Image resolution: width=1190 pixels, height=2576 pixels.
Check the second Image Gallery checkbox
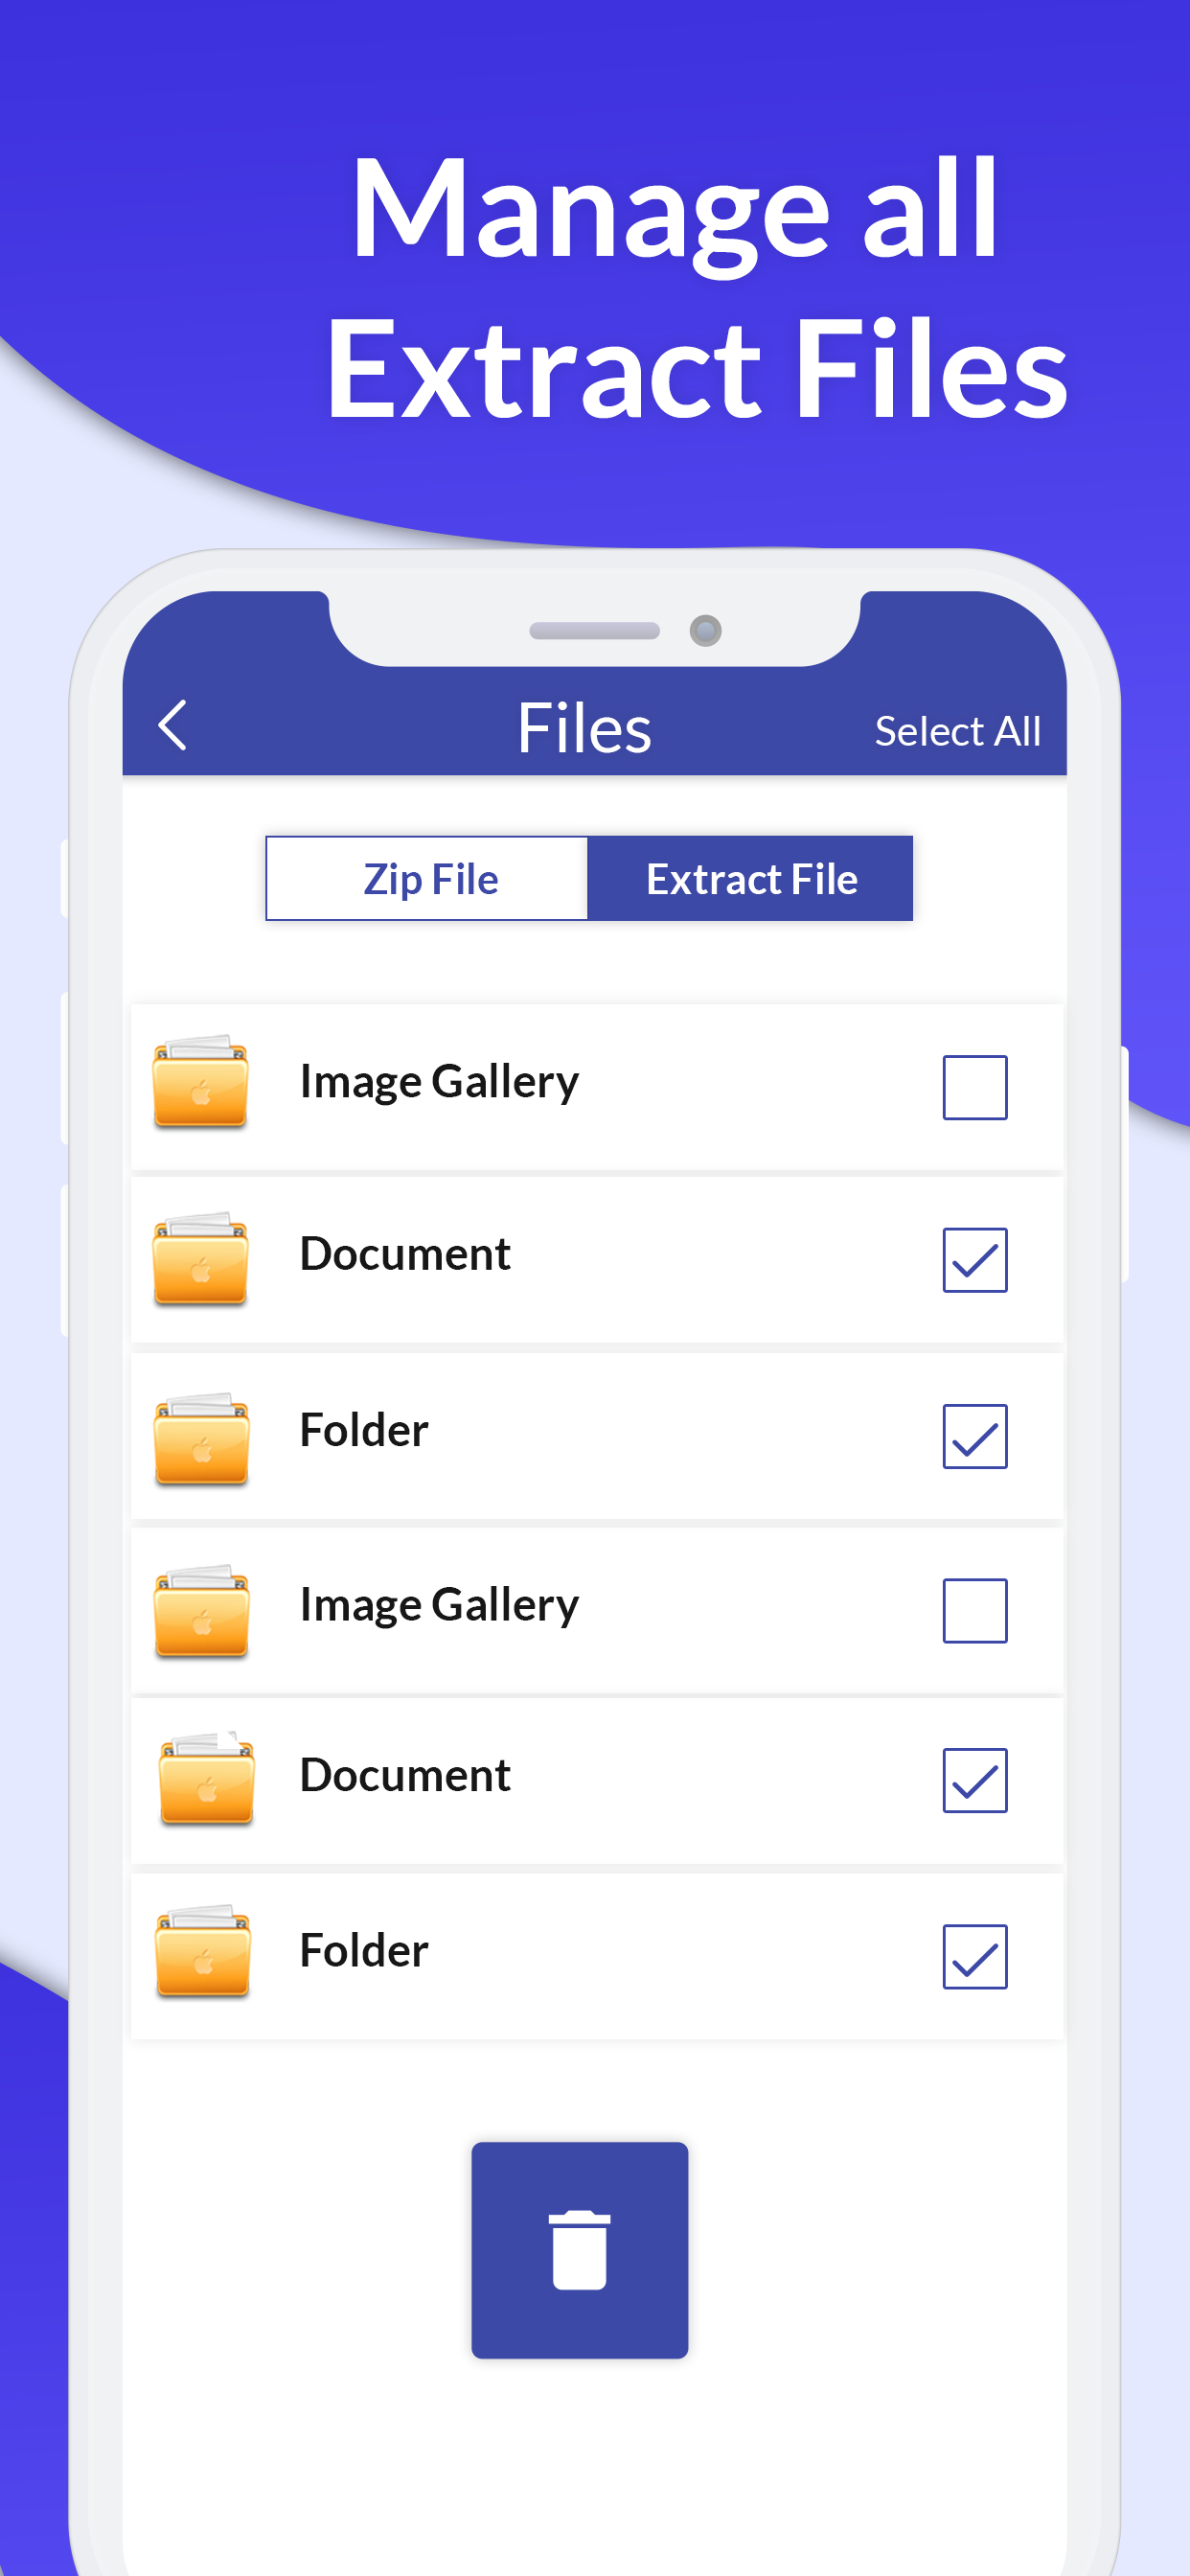(x=975, y=1610)
